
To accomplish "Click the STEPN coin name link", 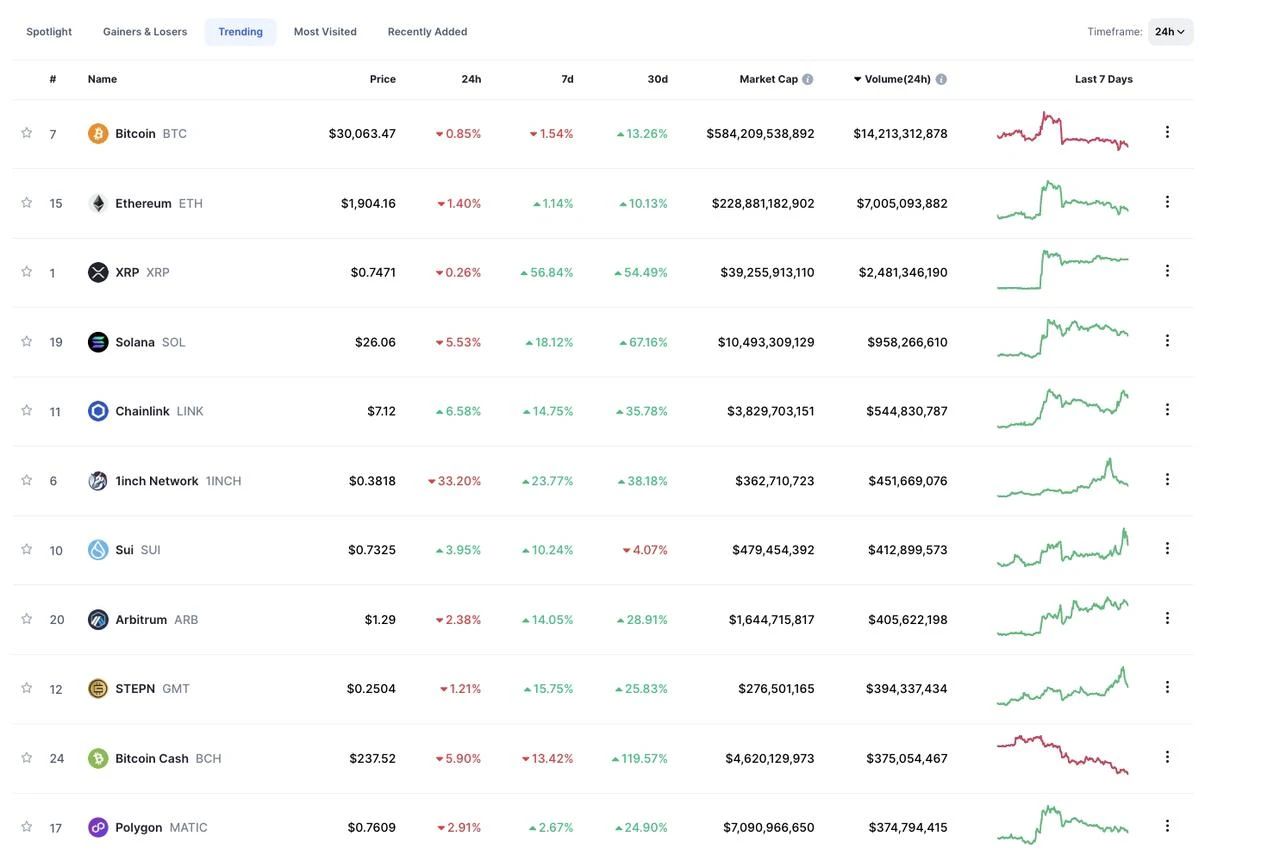I will click(x=135, y=689).
